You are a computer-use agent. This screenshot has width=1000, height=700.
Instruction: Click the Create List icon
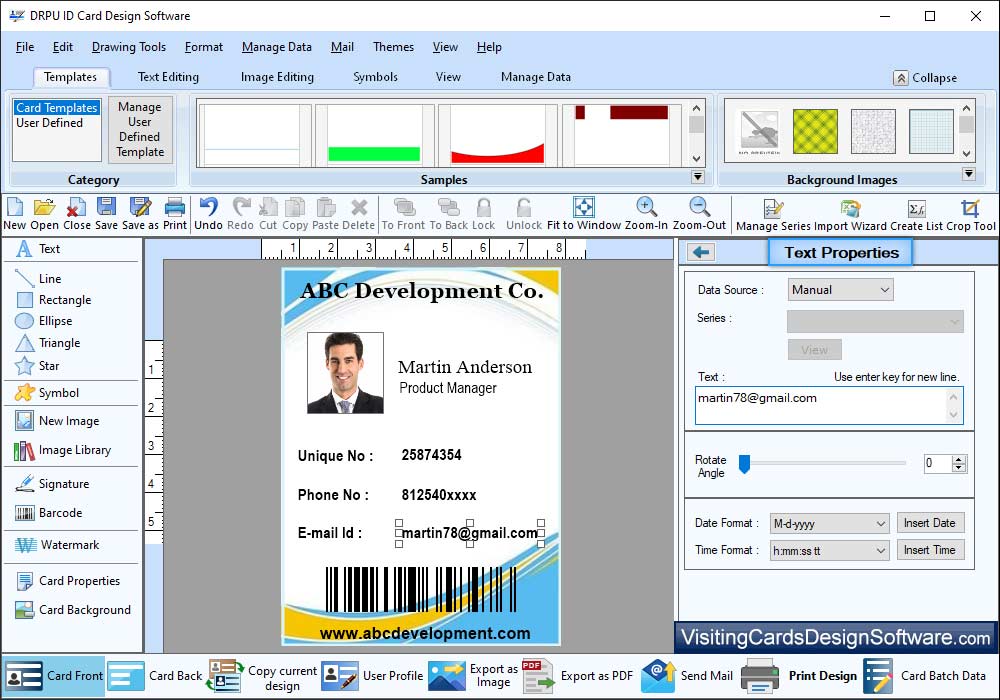(916, 215)
